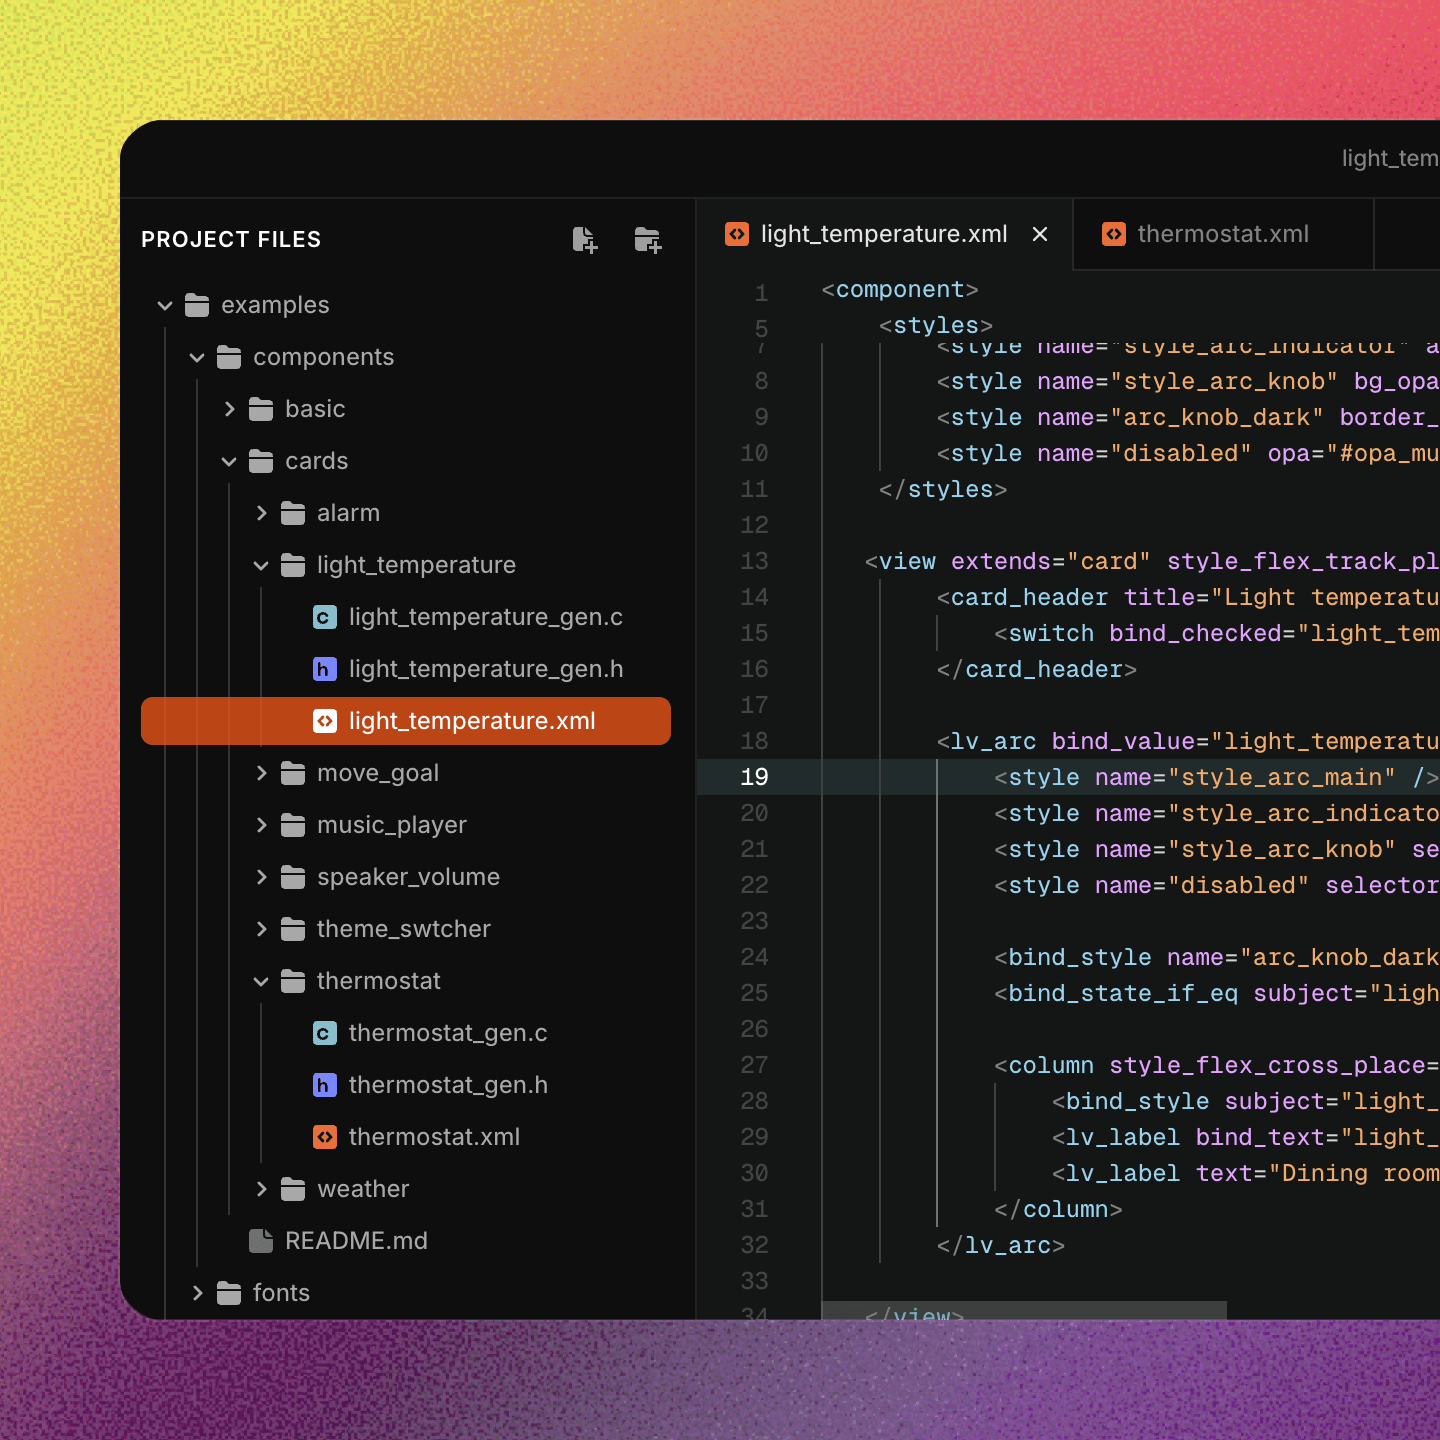Click the README.md file icon
Image resolution: width=1440 pixels, height=1440 pixels.
(x=260, y=1241)
